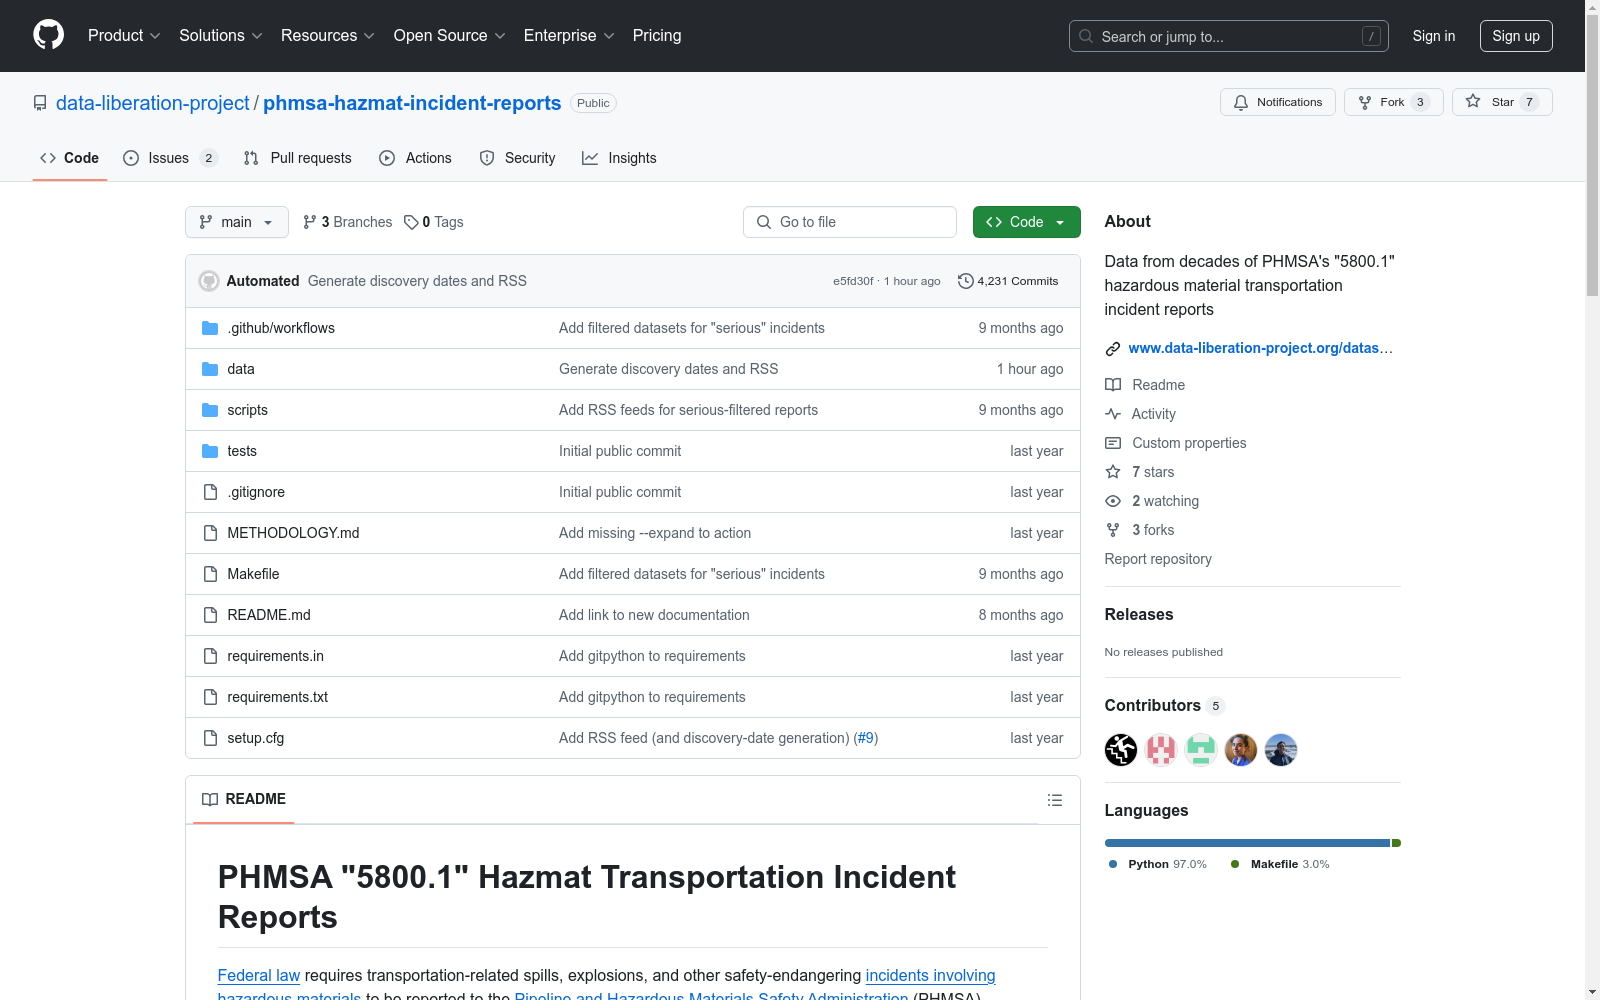This screenshot has height=1000, width=1600.
Task: Open the Readme link in About
Action: [x=1145, y=385]
